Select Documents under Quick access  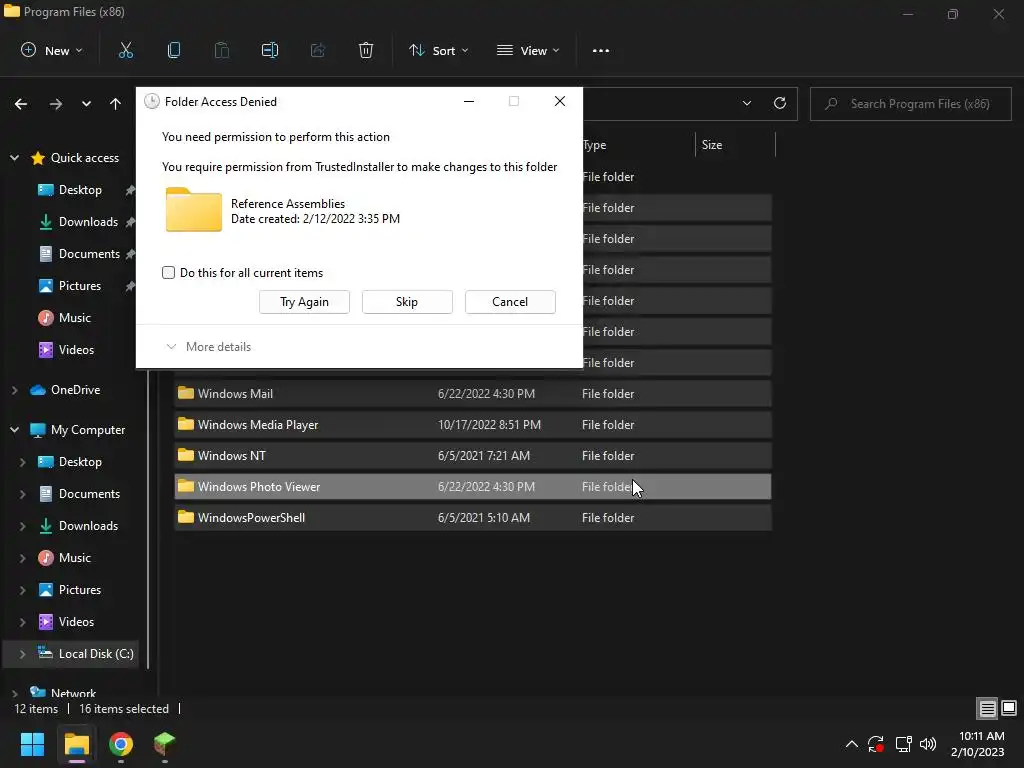point(89,253)
